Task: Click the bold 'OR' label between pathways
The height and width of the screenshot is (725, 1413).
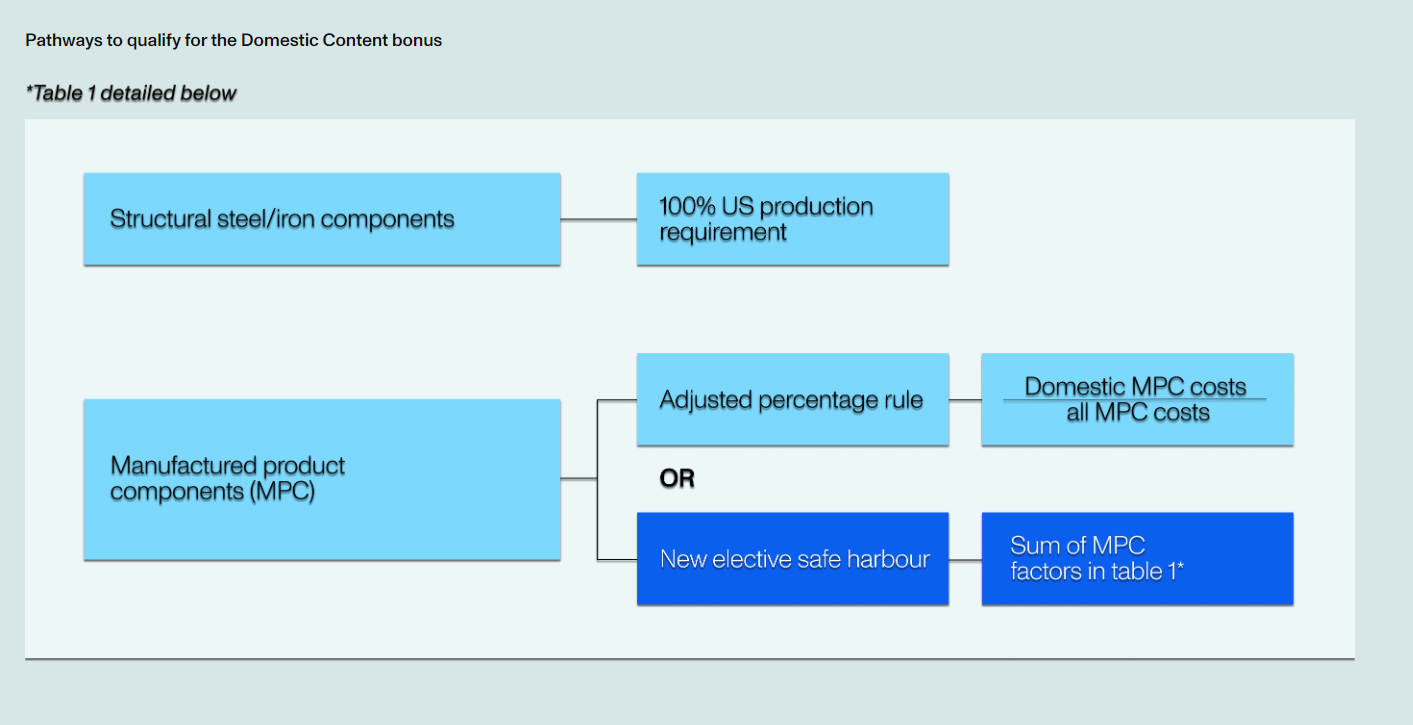Action: [x=677, y=480]
